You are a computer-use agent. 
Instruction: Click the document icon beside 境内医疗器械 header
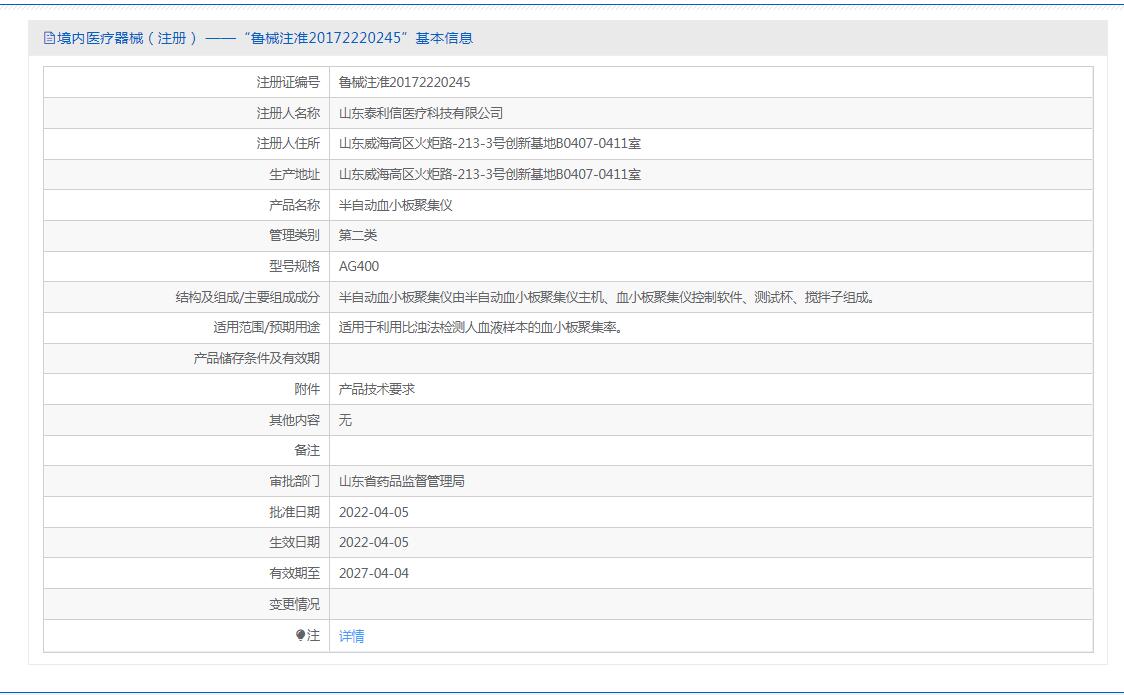click(x=49, y=38)
